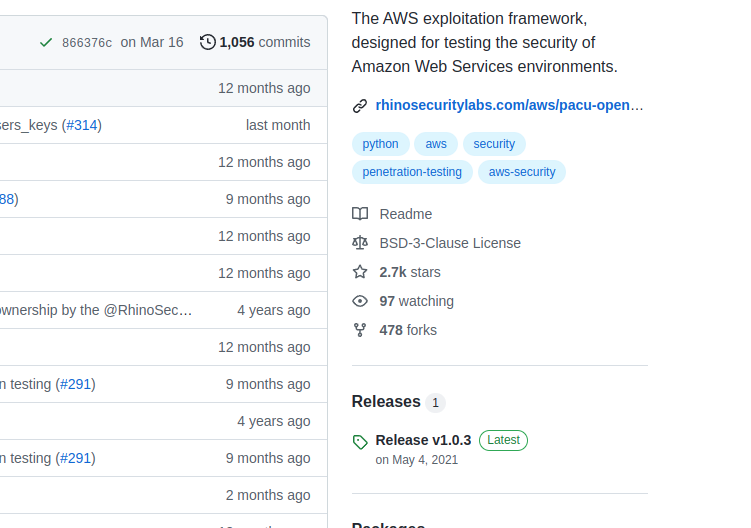Open the 1,056 commits history
Viewport: 751px width, 528px height.
coord(264,42)
